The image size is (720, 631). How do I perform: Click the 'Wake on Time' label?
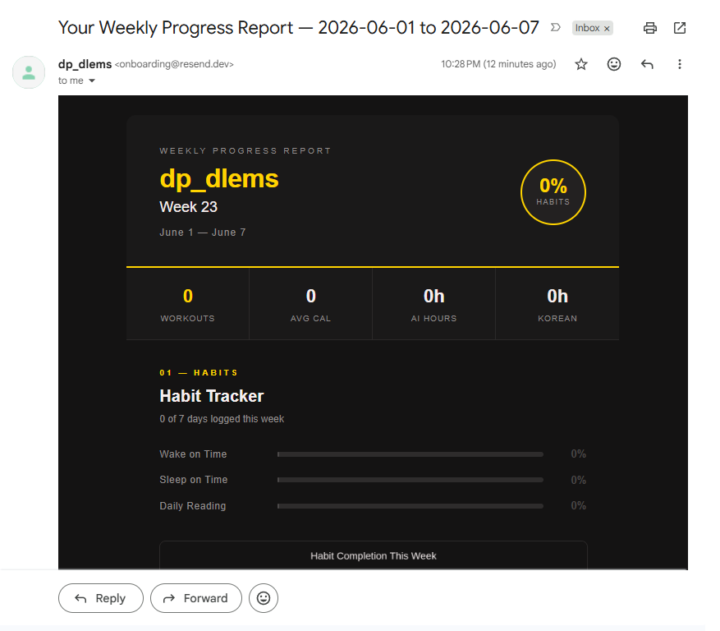pos(193,454)
